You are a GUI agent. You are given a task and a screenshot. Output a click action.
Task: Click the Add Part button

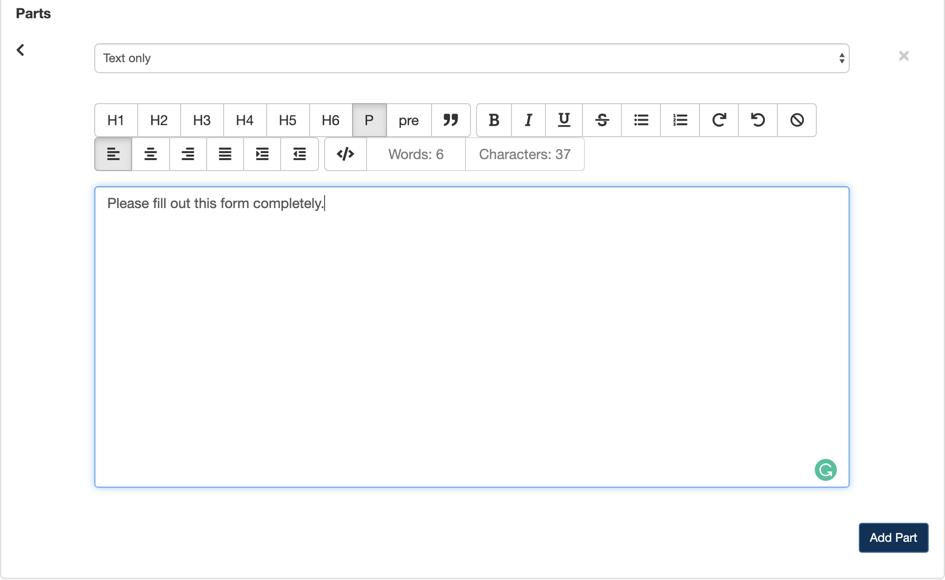893,537
